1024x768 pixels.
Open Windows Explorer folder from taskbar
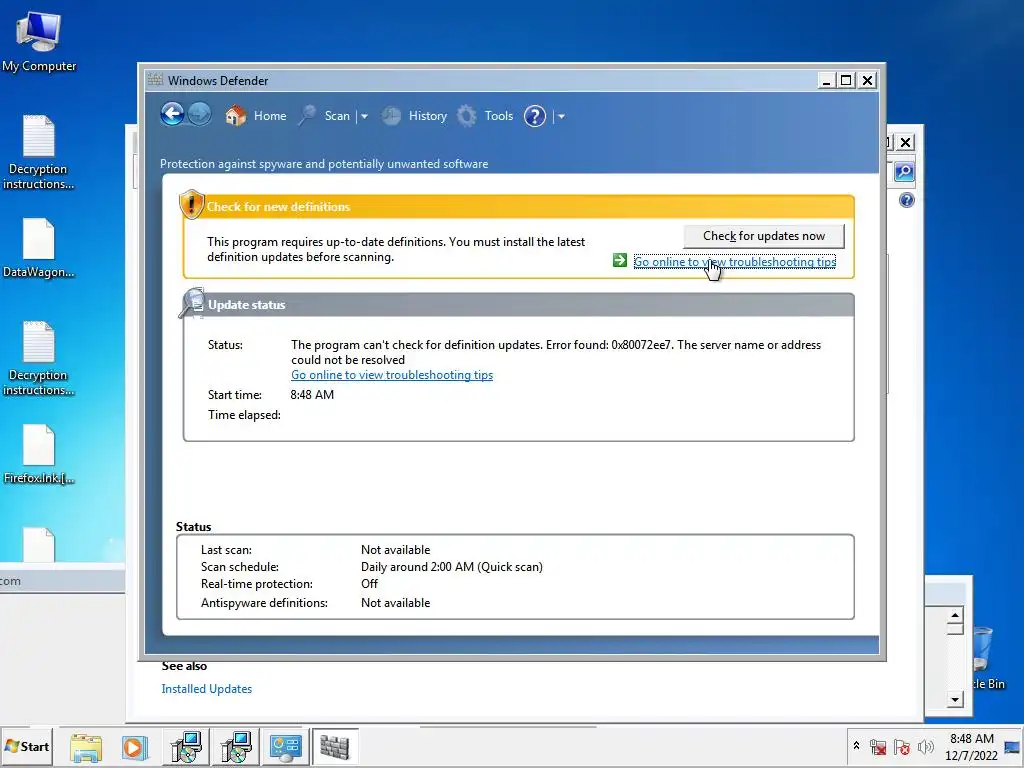(86, 747)
